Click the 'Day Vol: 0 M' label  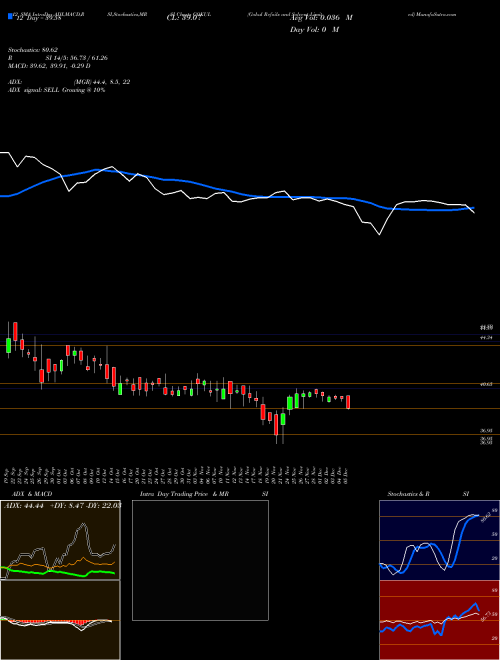click(x=314, y=30)
